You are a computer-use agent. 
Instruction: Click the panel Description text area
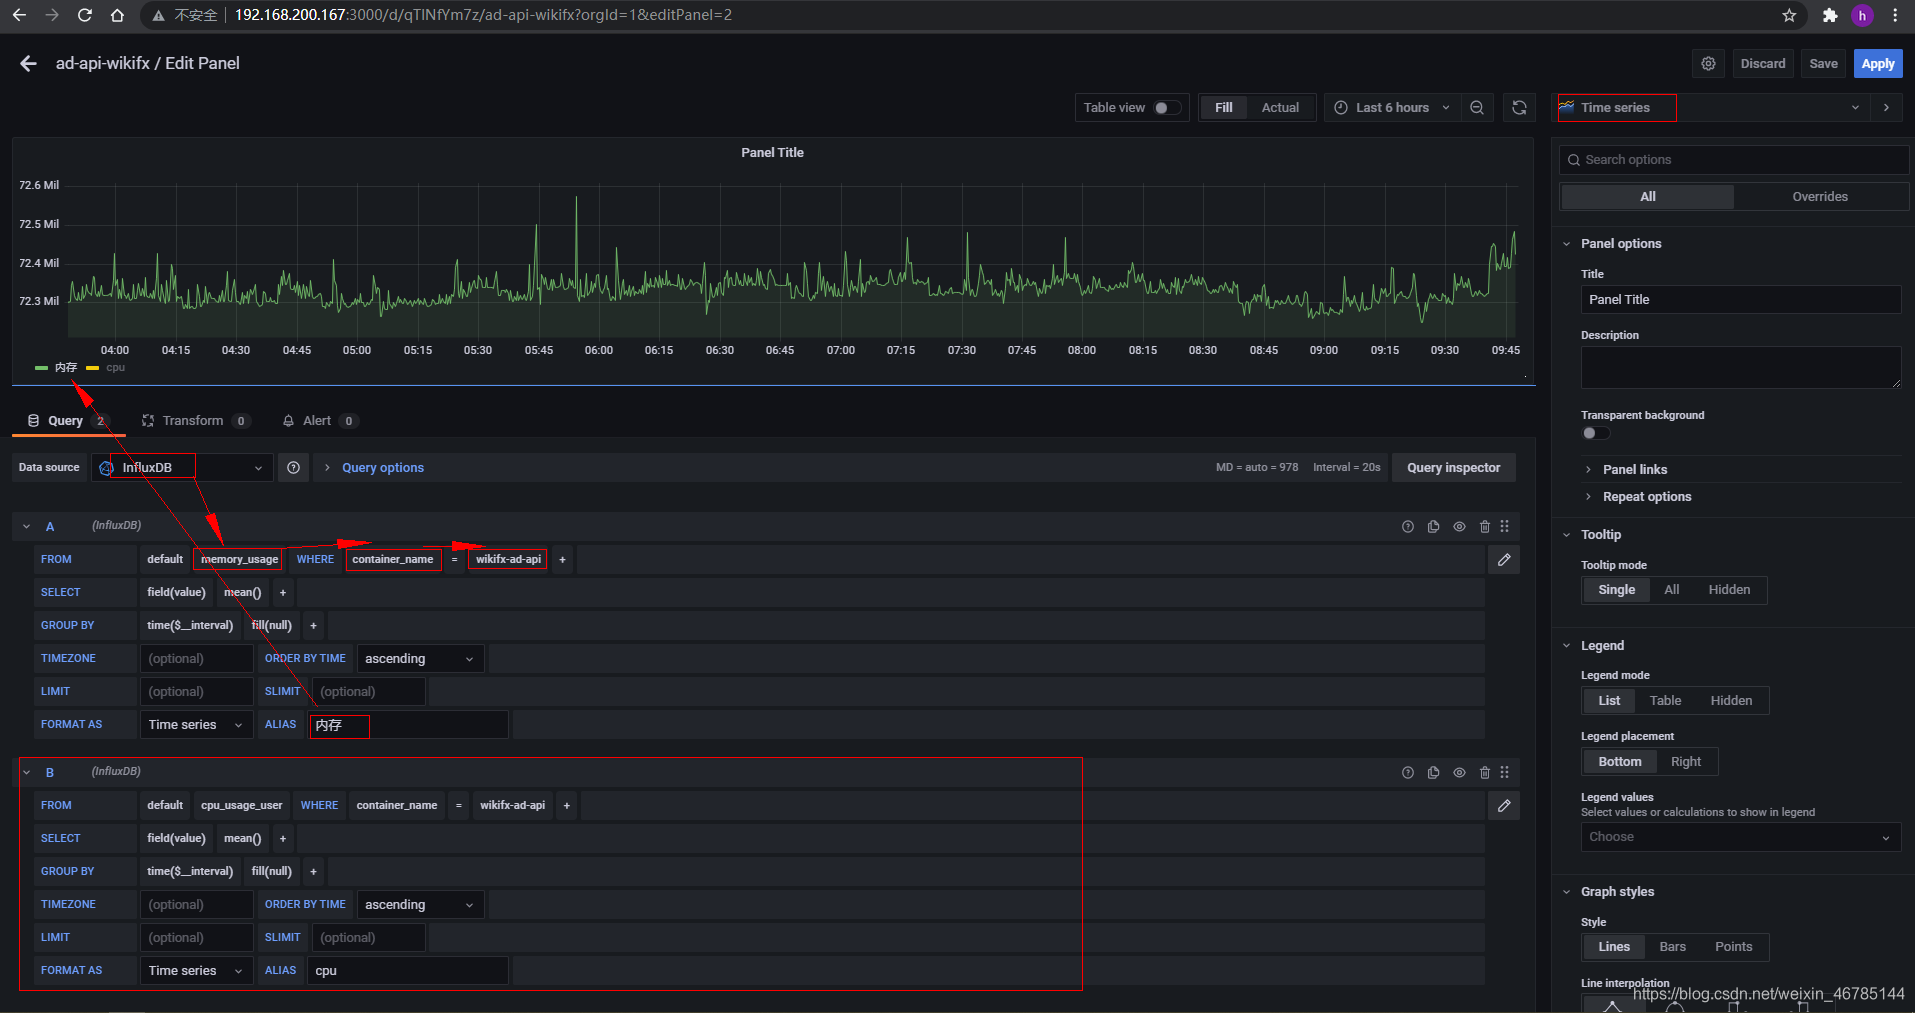1741,368
